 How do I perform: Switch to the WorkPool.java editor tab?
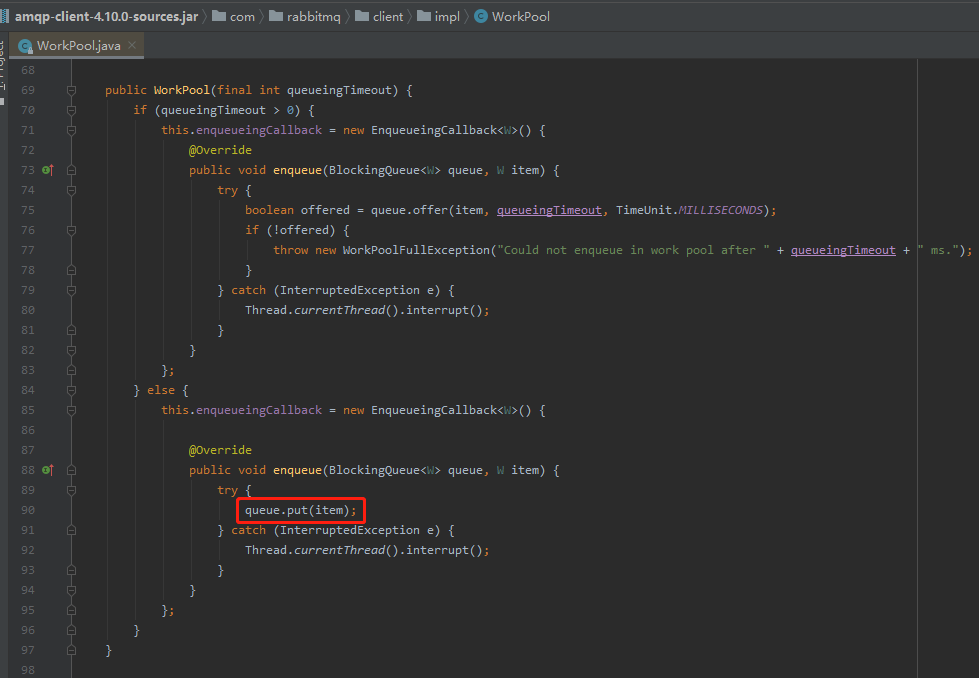point(78,46)
